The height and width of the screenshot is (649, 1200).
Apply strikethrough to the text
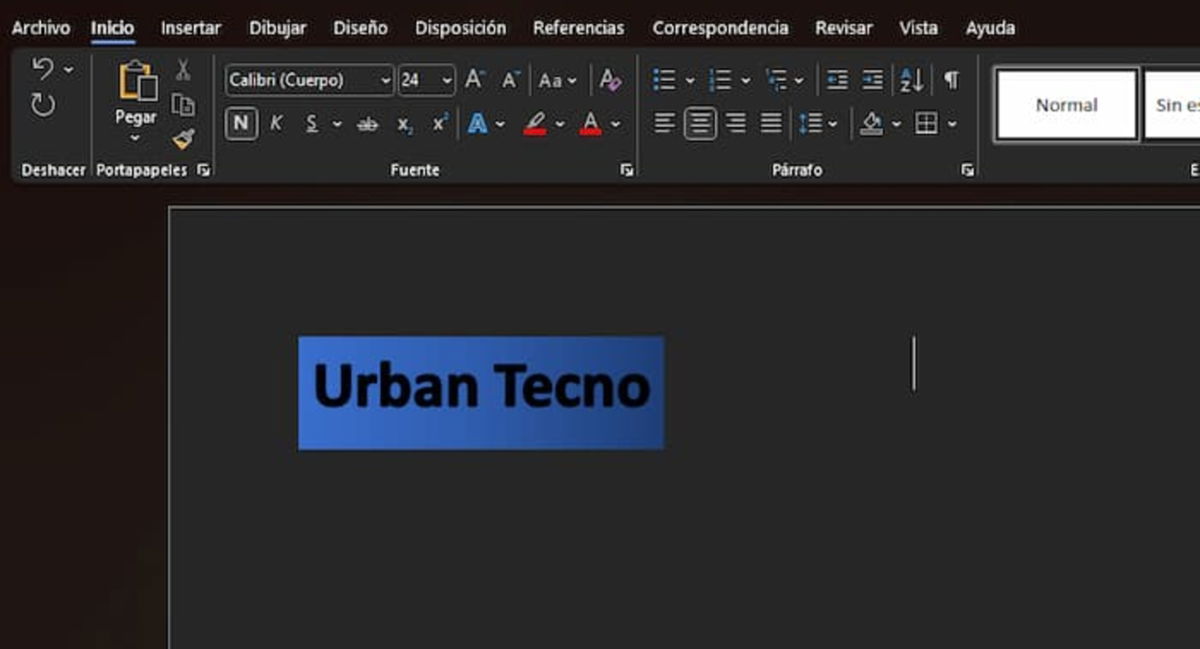(x=367, y=124)
